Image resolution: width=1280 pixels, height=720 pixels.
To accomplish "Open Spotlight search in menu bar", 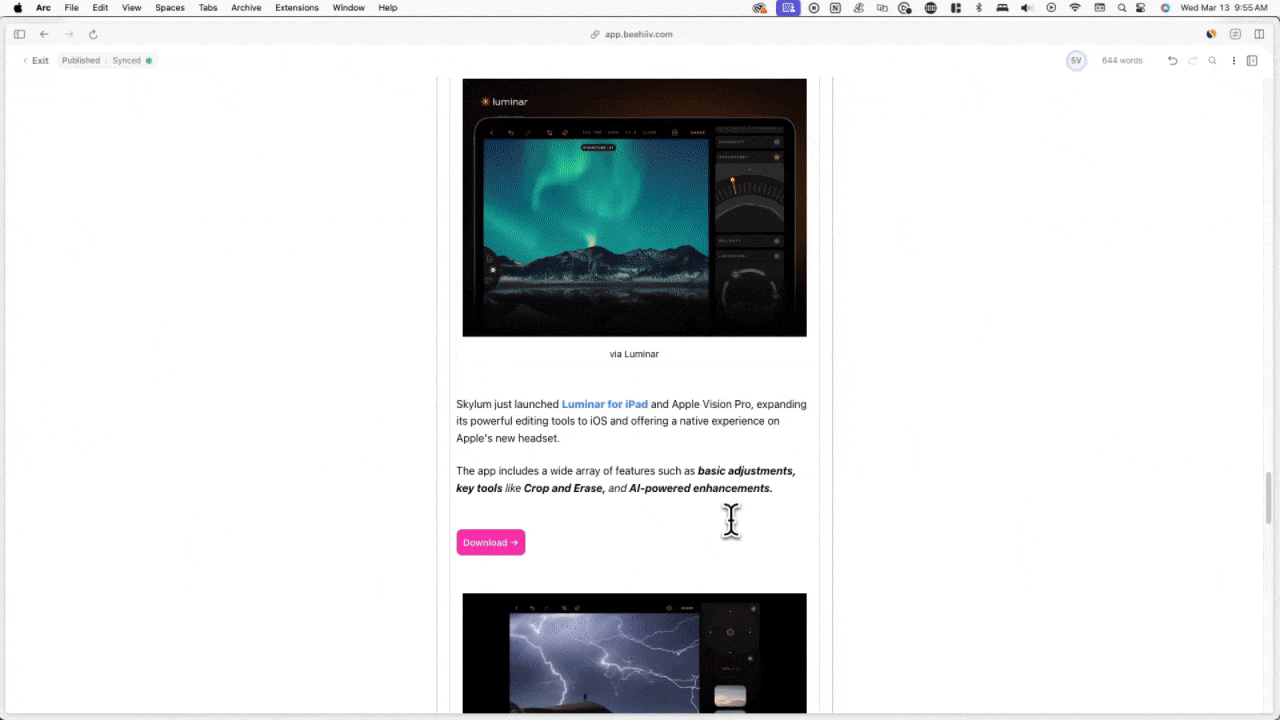I will point(1122,8).
